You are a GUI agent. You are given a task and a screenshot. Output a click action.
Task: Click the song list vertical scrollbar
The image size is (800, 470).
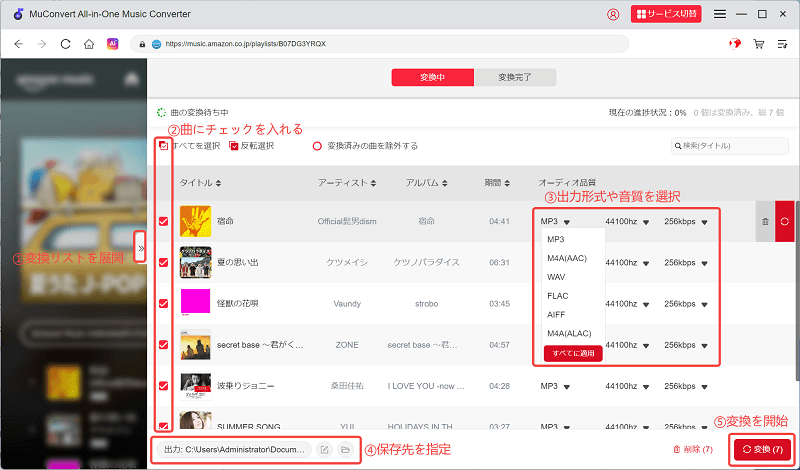(797, 290)
